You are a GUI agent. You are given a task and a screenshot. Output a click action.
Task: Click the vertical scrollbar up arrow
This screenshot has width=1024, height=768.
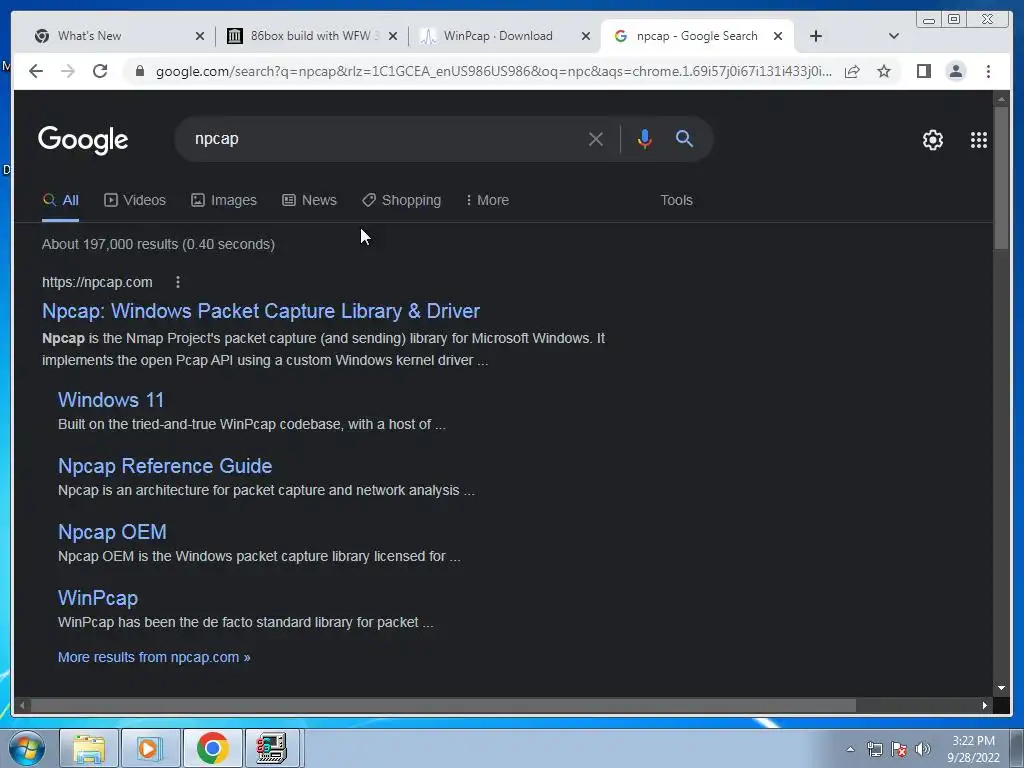pos(1001,99)
